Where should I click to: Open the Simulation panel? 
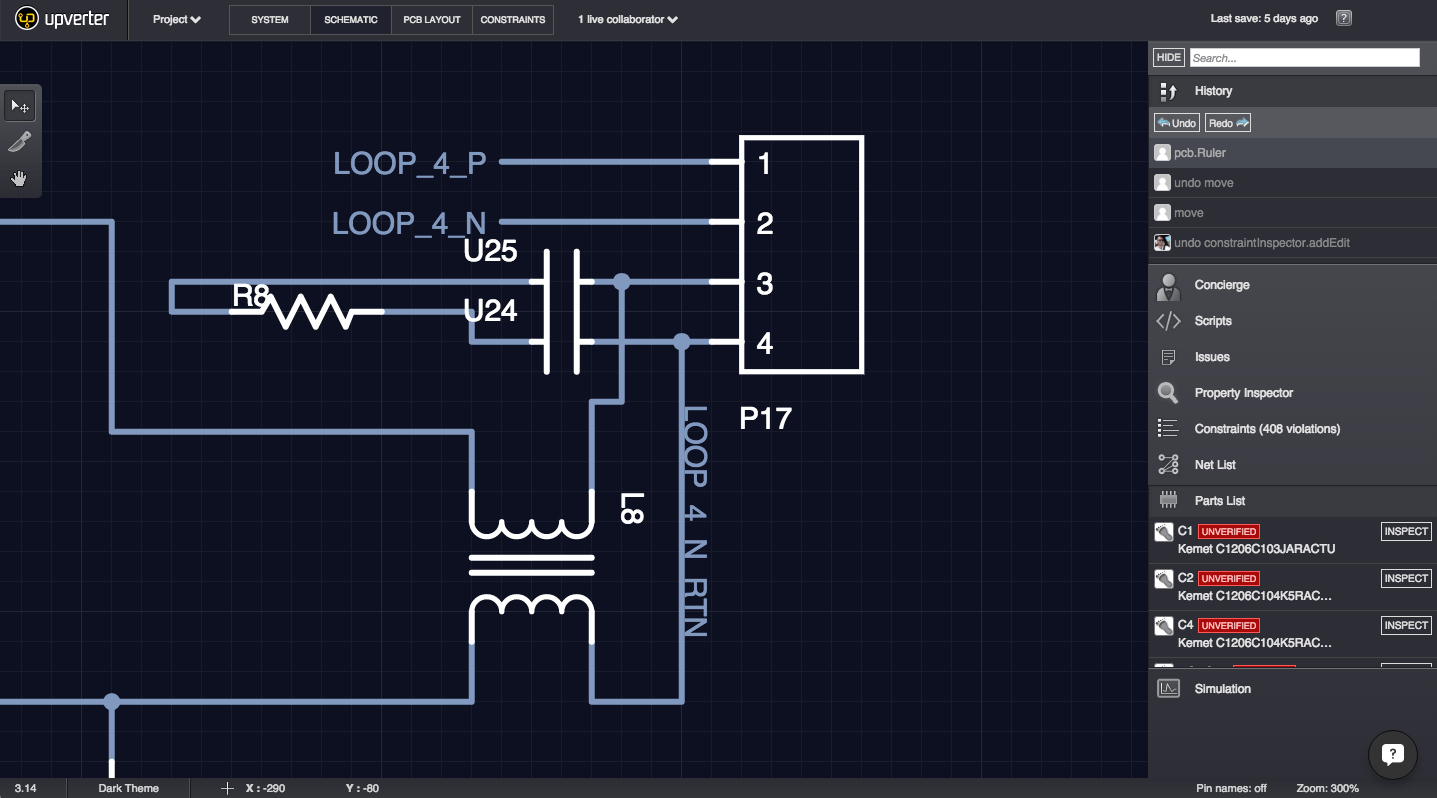[x=1222, y=688]
